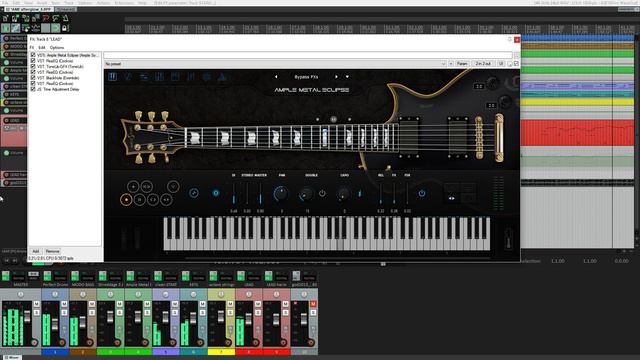
Task: Click the gold-ringed circle button on plugin
Action: pos(126,200)
